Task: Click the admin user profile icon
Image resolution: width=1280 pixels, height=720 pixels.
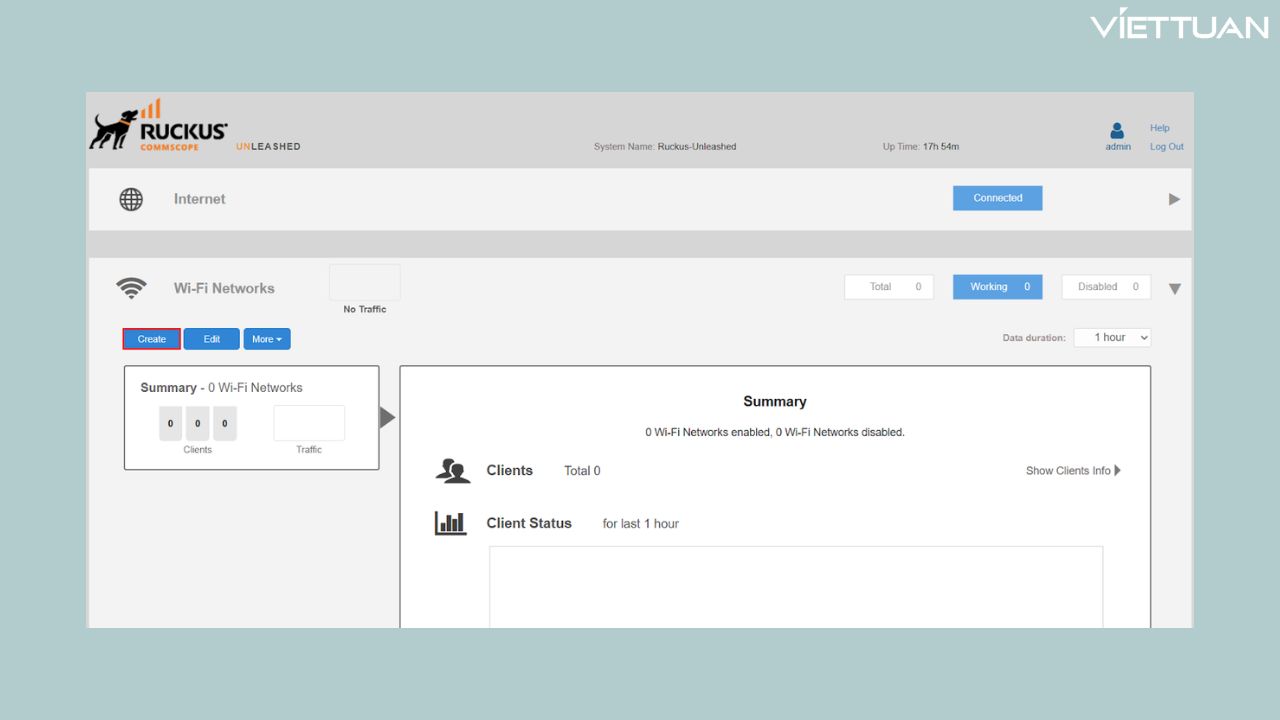Action: point(1117,131)
